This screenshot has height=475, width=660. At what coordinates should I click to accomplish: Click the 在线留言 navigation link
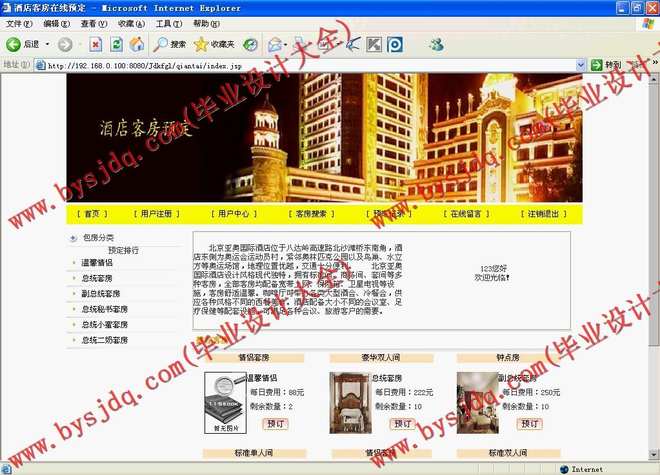pos(466,214)
